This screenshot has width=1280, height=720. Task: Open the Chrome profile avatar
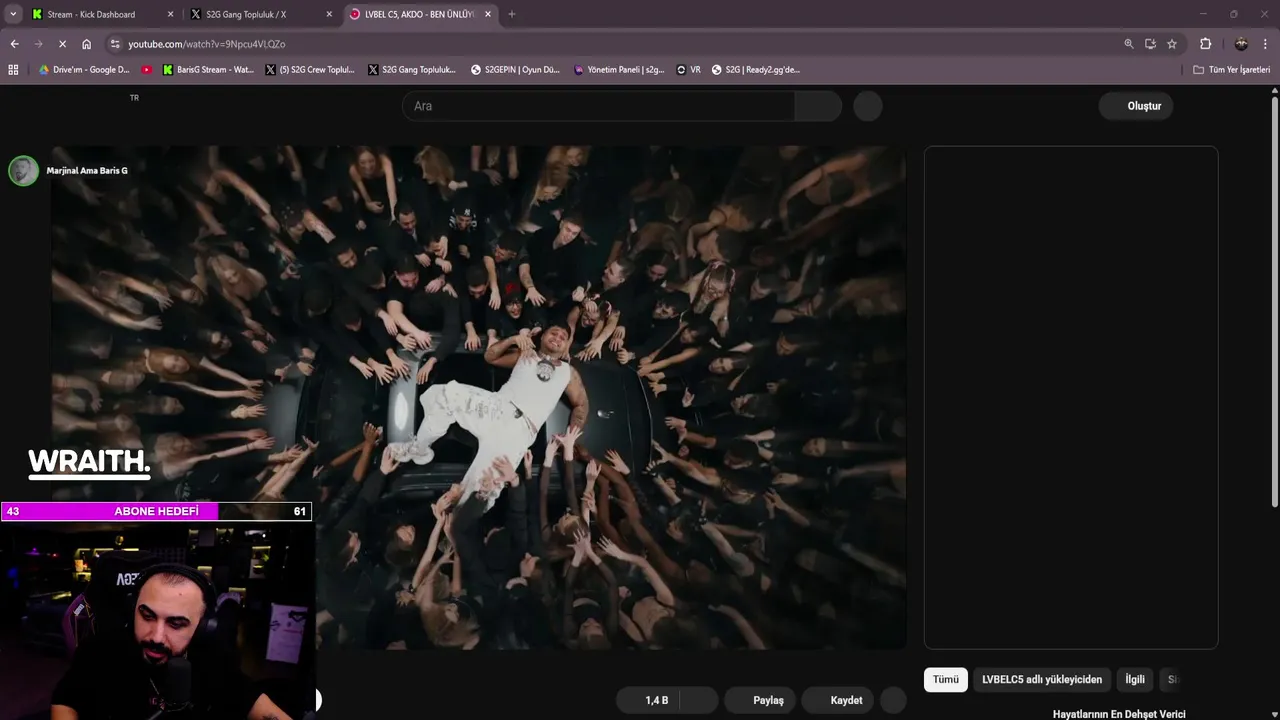(x=1241, y=44)
